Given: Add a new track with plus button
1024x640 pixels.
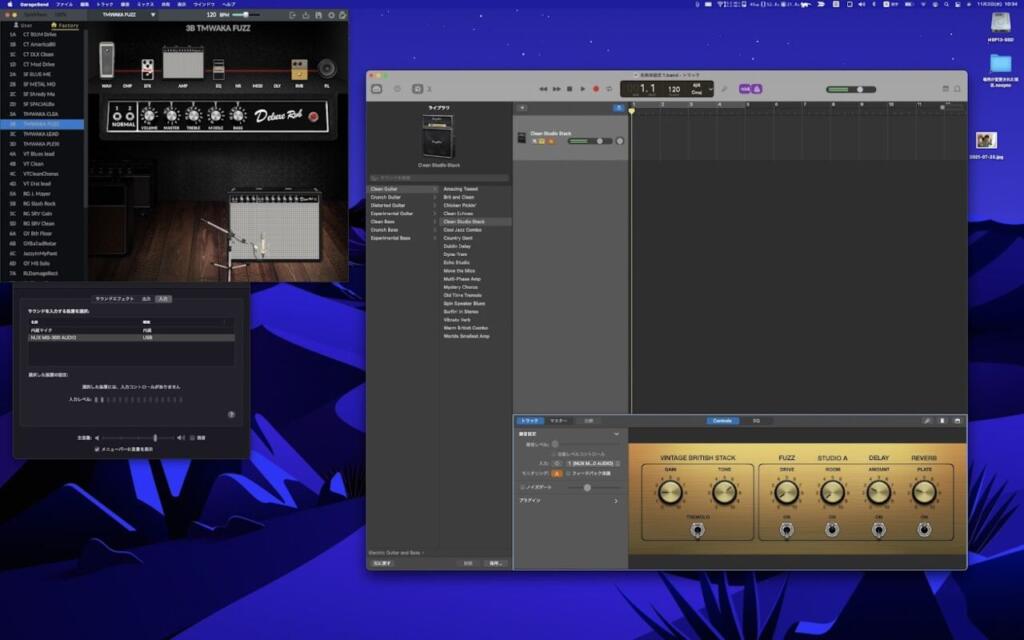Looking at the screenshot, I should 522,108.
